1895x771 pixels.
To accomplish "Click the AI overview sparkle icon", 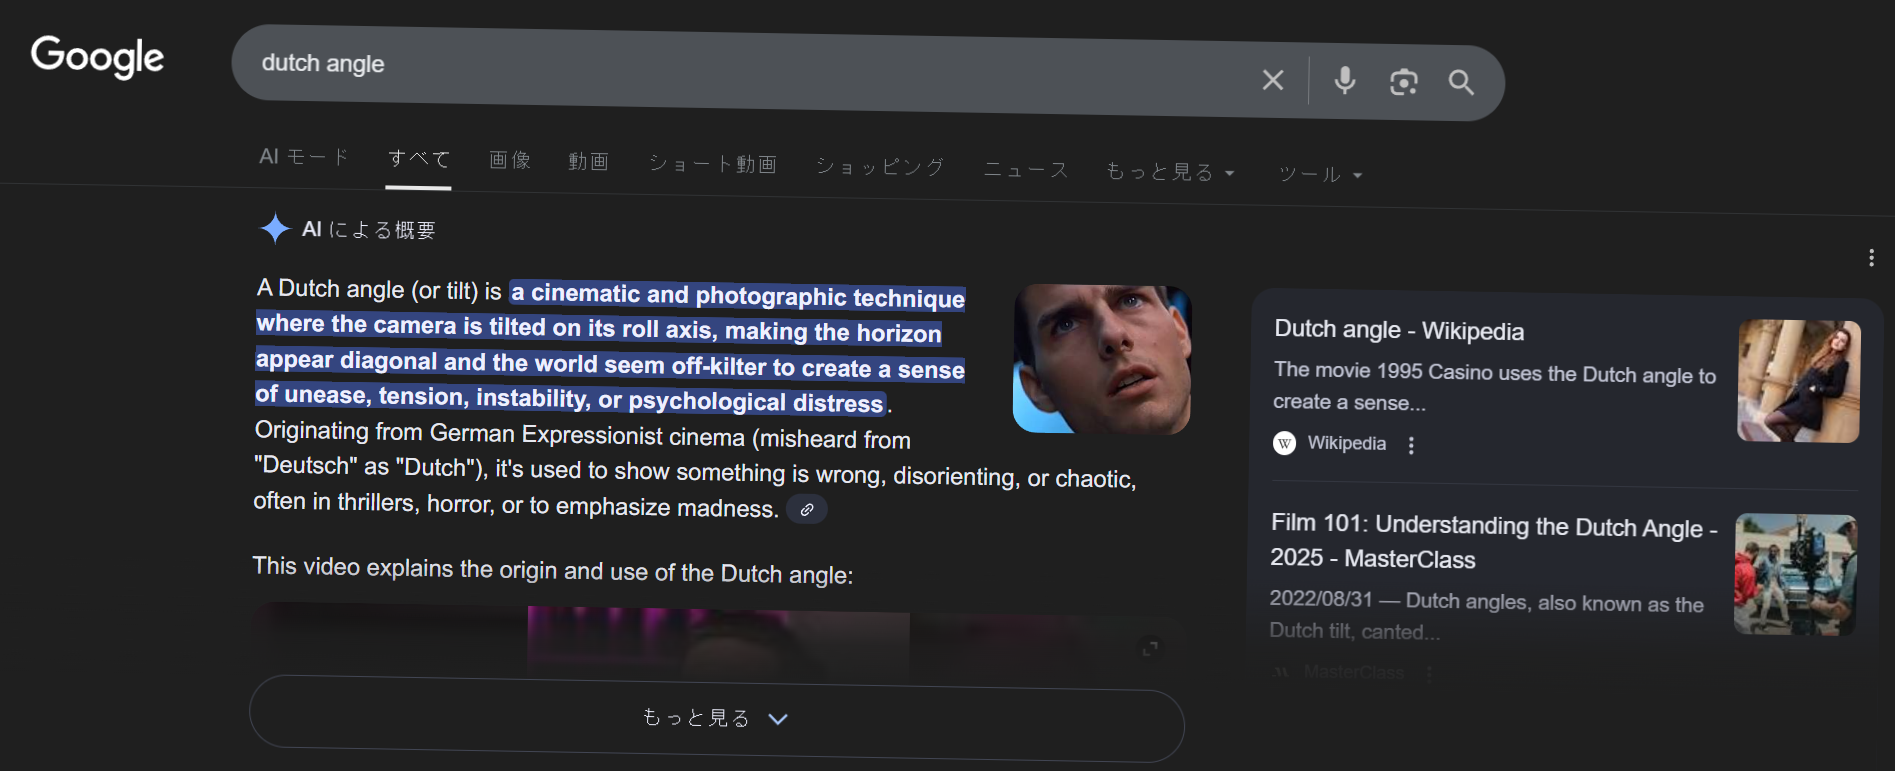I will point(275,229).
